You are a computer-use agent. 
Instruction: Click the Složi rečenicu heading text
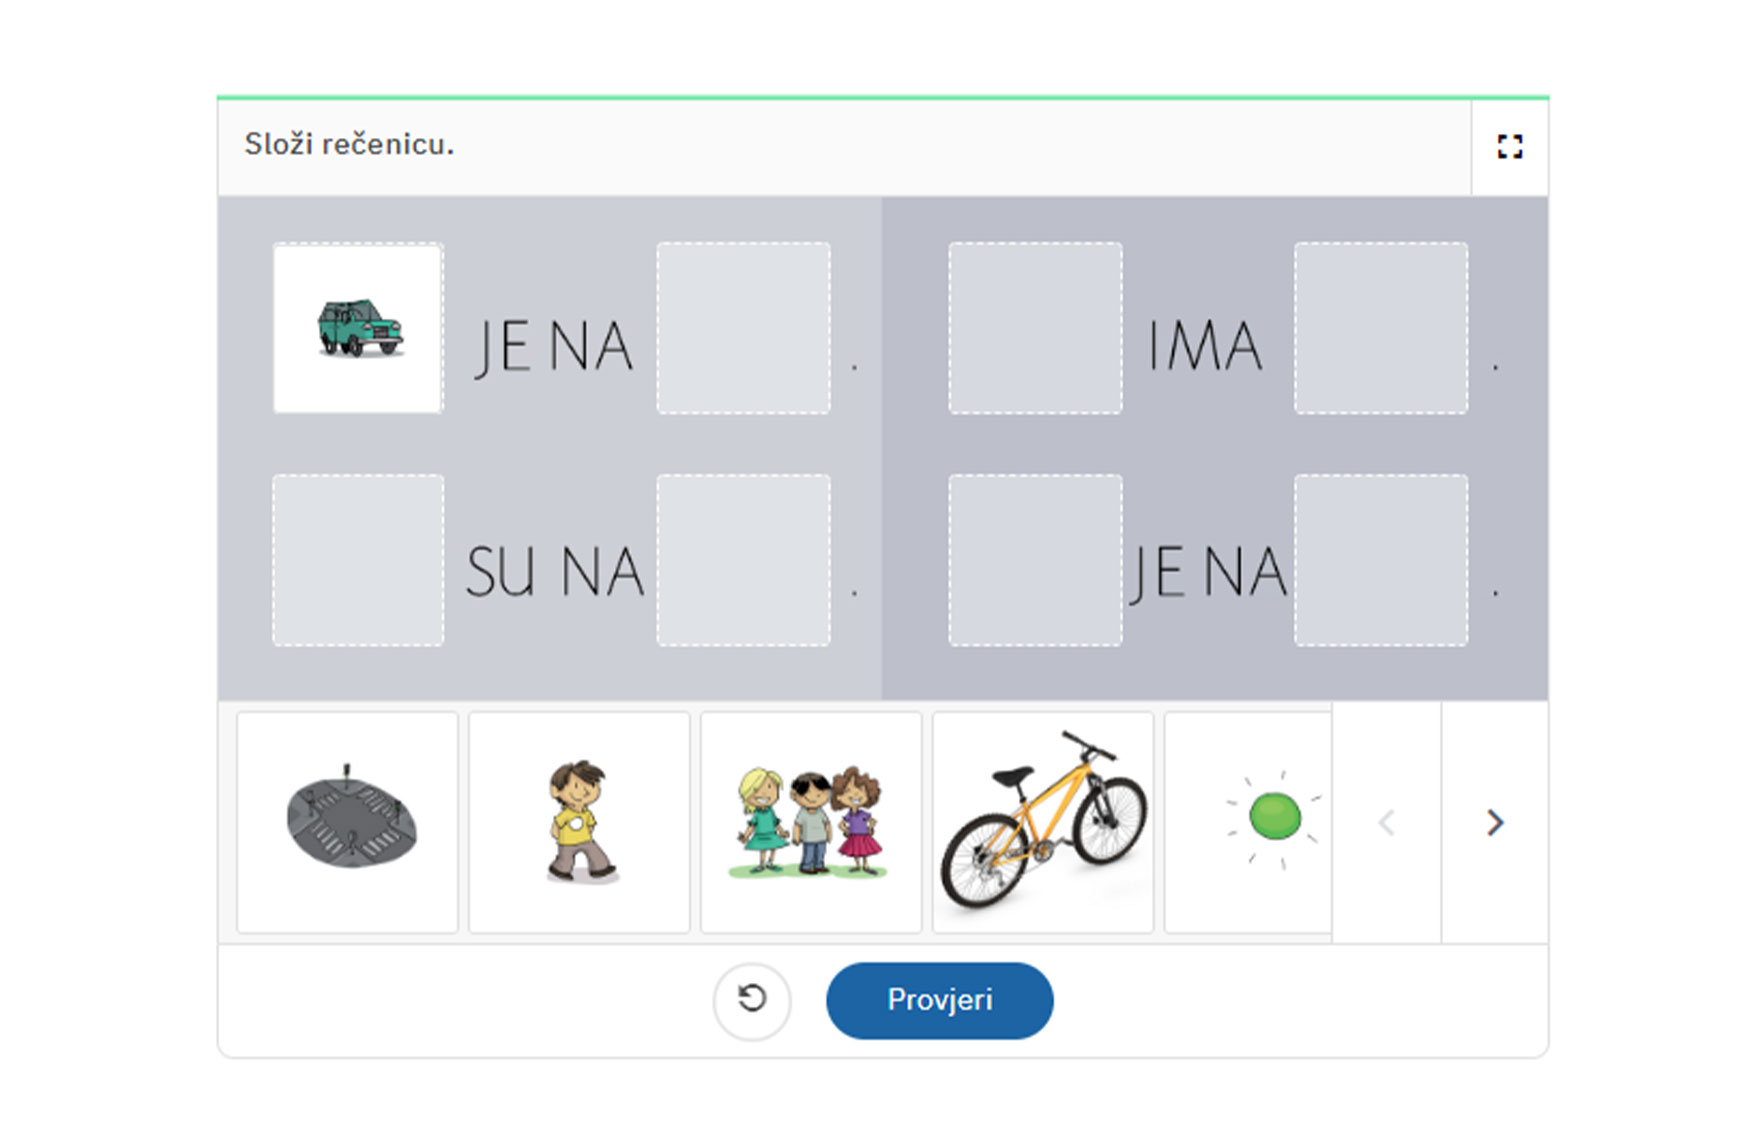coord(349,145)
